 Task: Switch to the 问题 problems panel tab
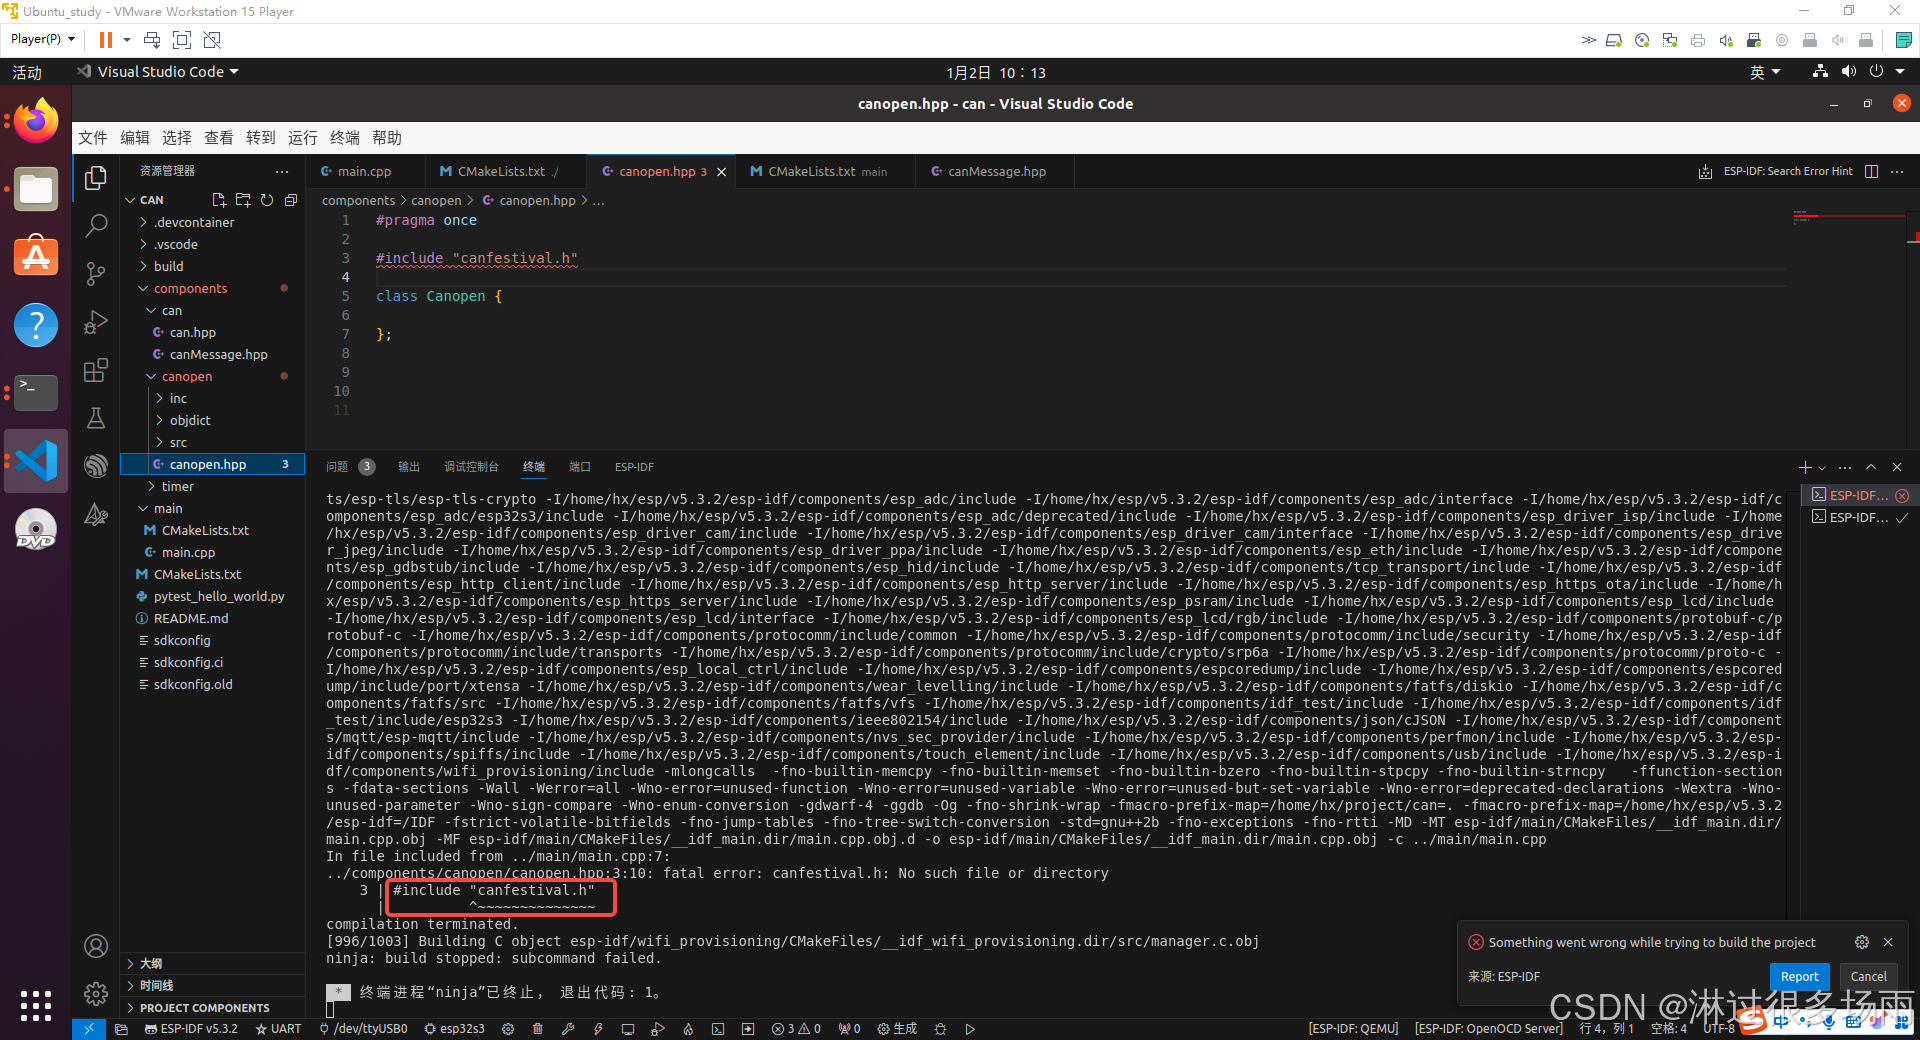(337, 467)
